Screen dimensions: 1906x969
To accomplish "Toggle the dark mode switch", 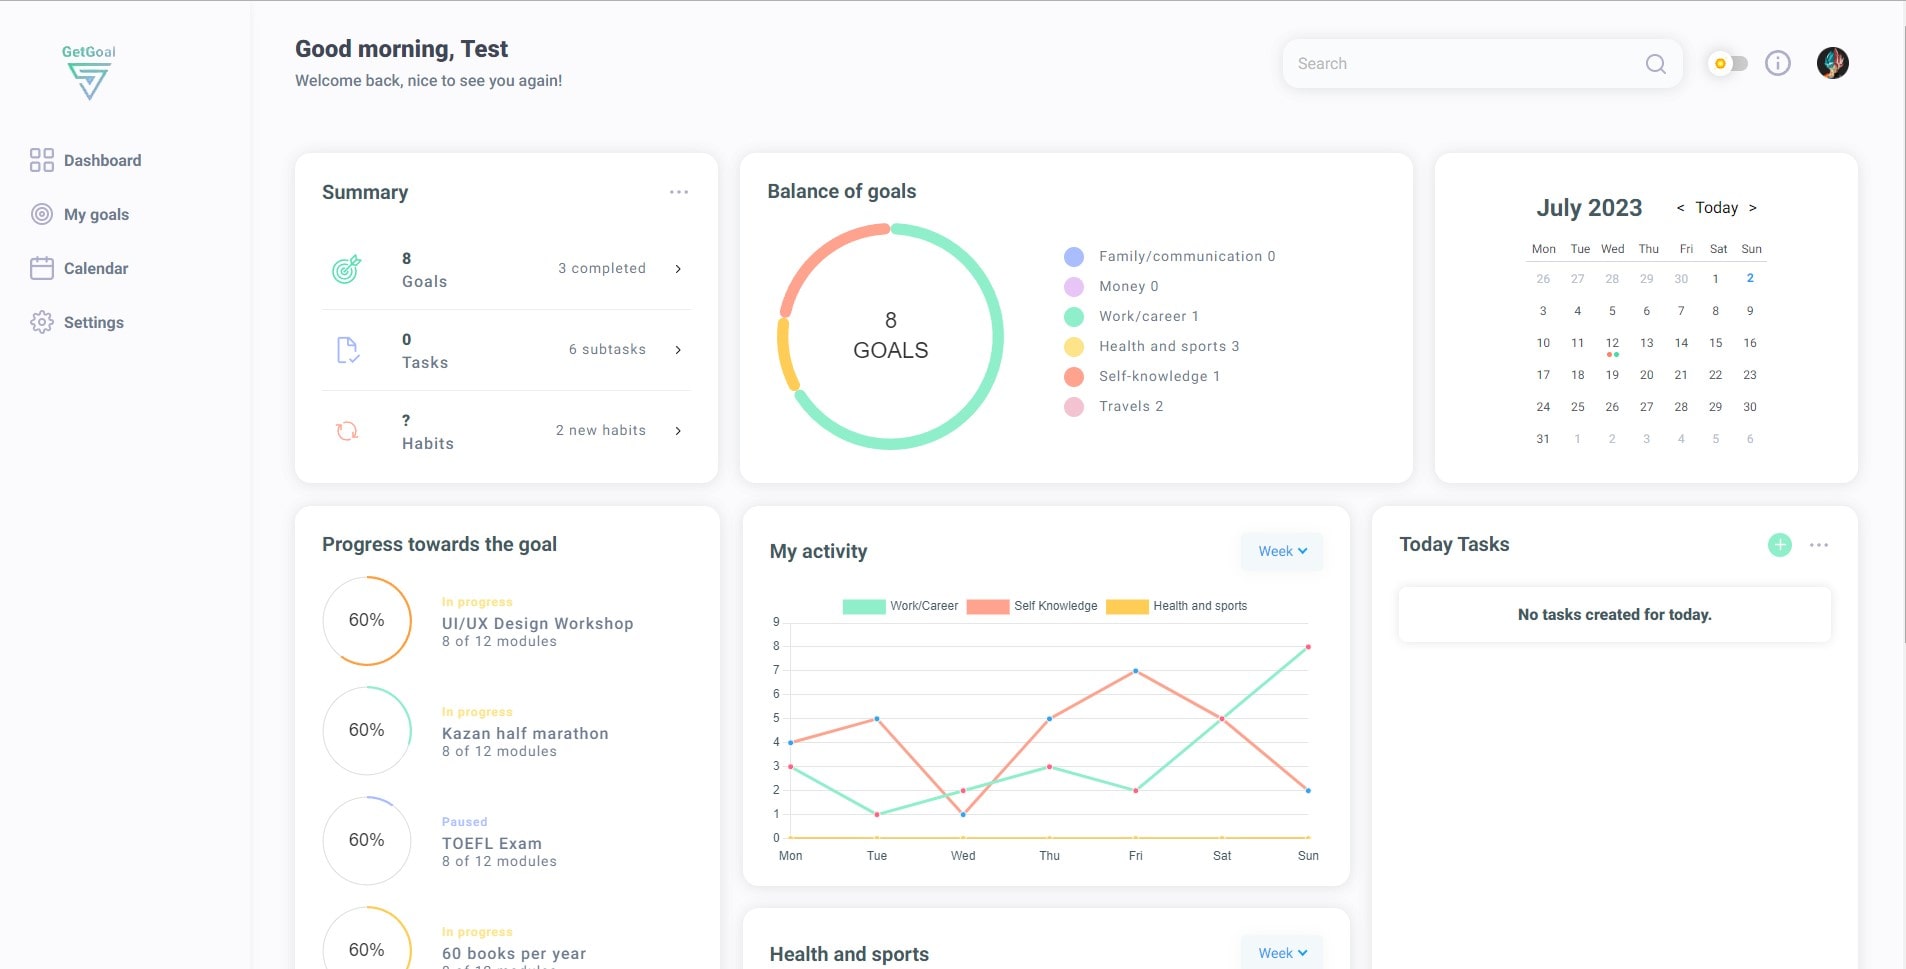I will coord(1728,63).
